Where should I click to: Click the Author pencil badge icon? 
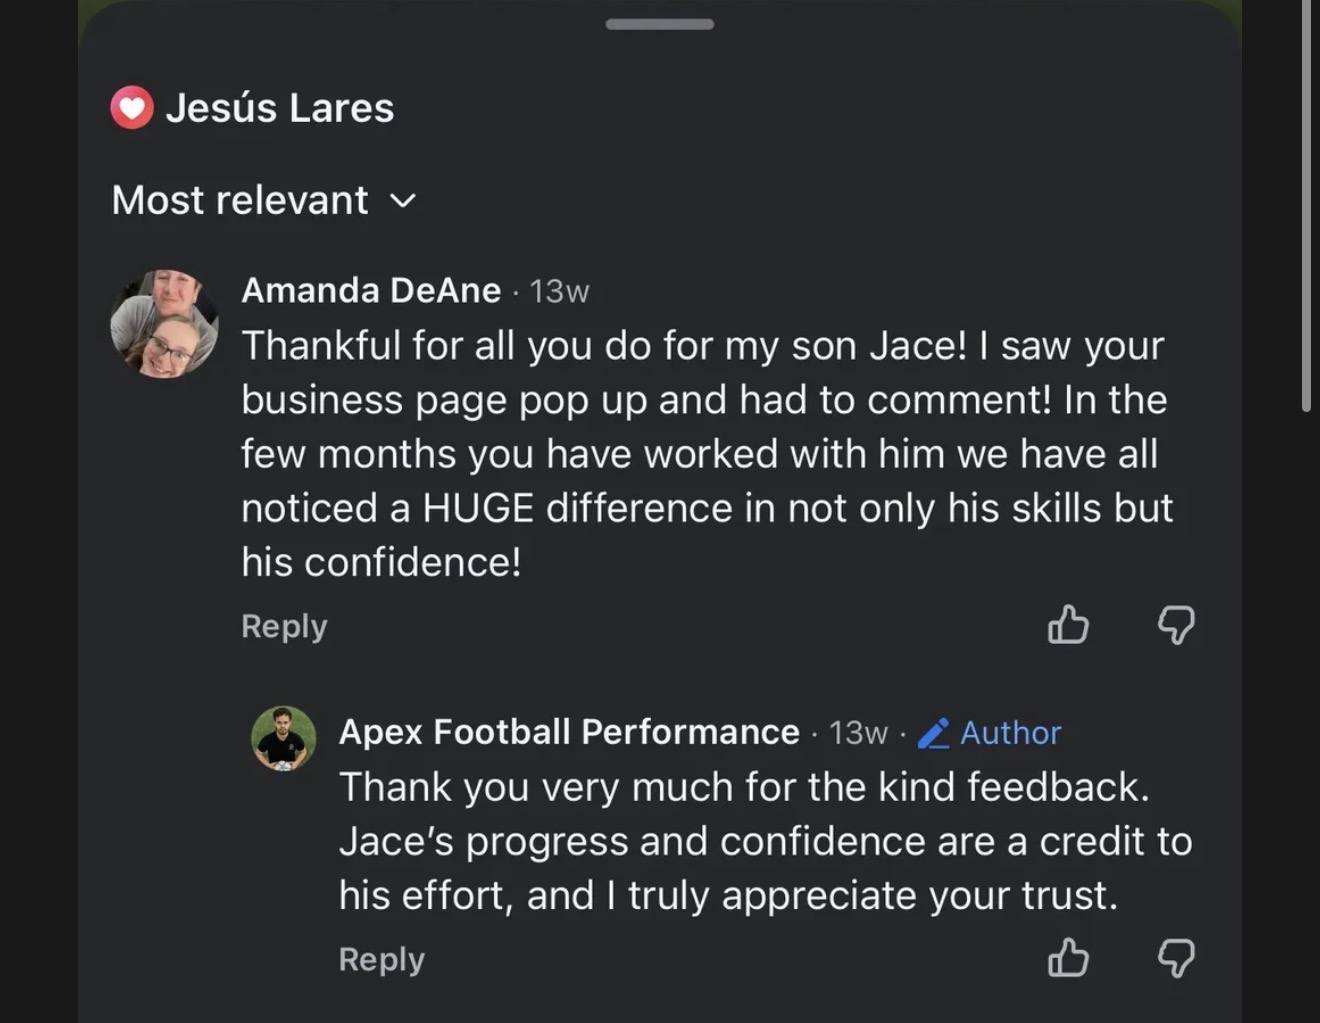tap(934, 733)
